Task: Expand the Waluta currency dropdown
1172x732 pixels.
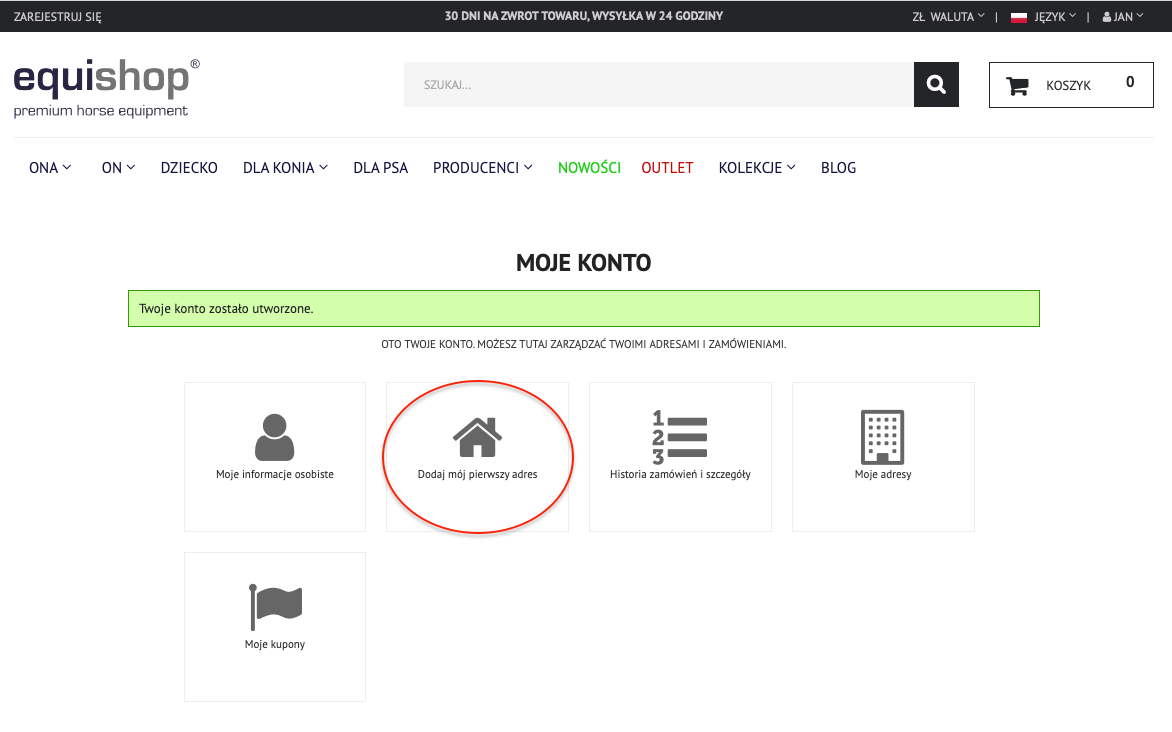Action: click(948, 17)
